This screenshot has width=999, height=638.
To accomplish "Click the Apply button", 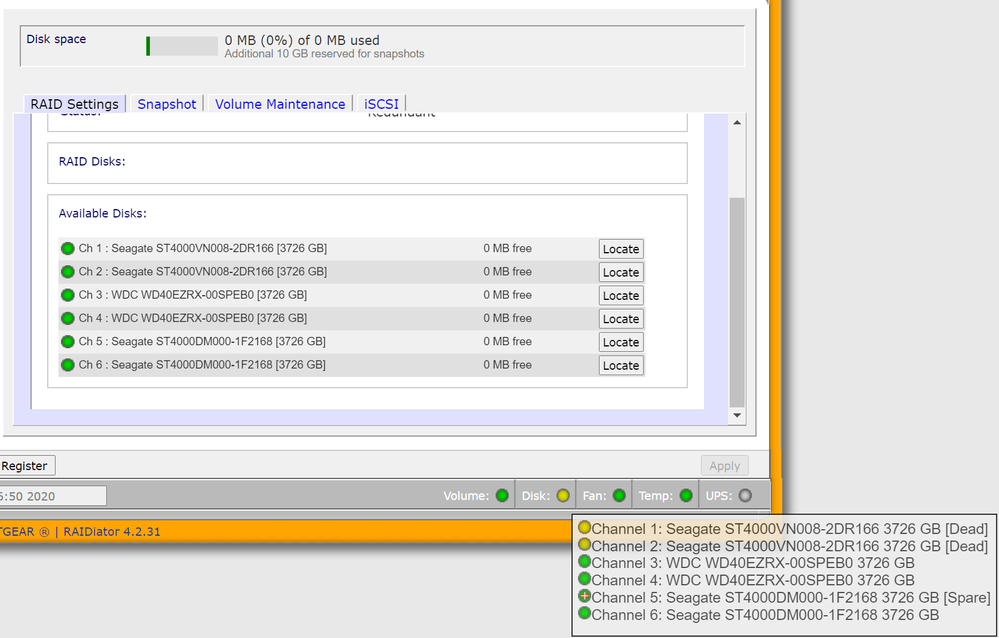I will tap(724, 466).
